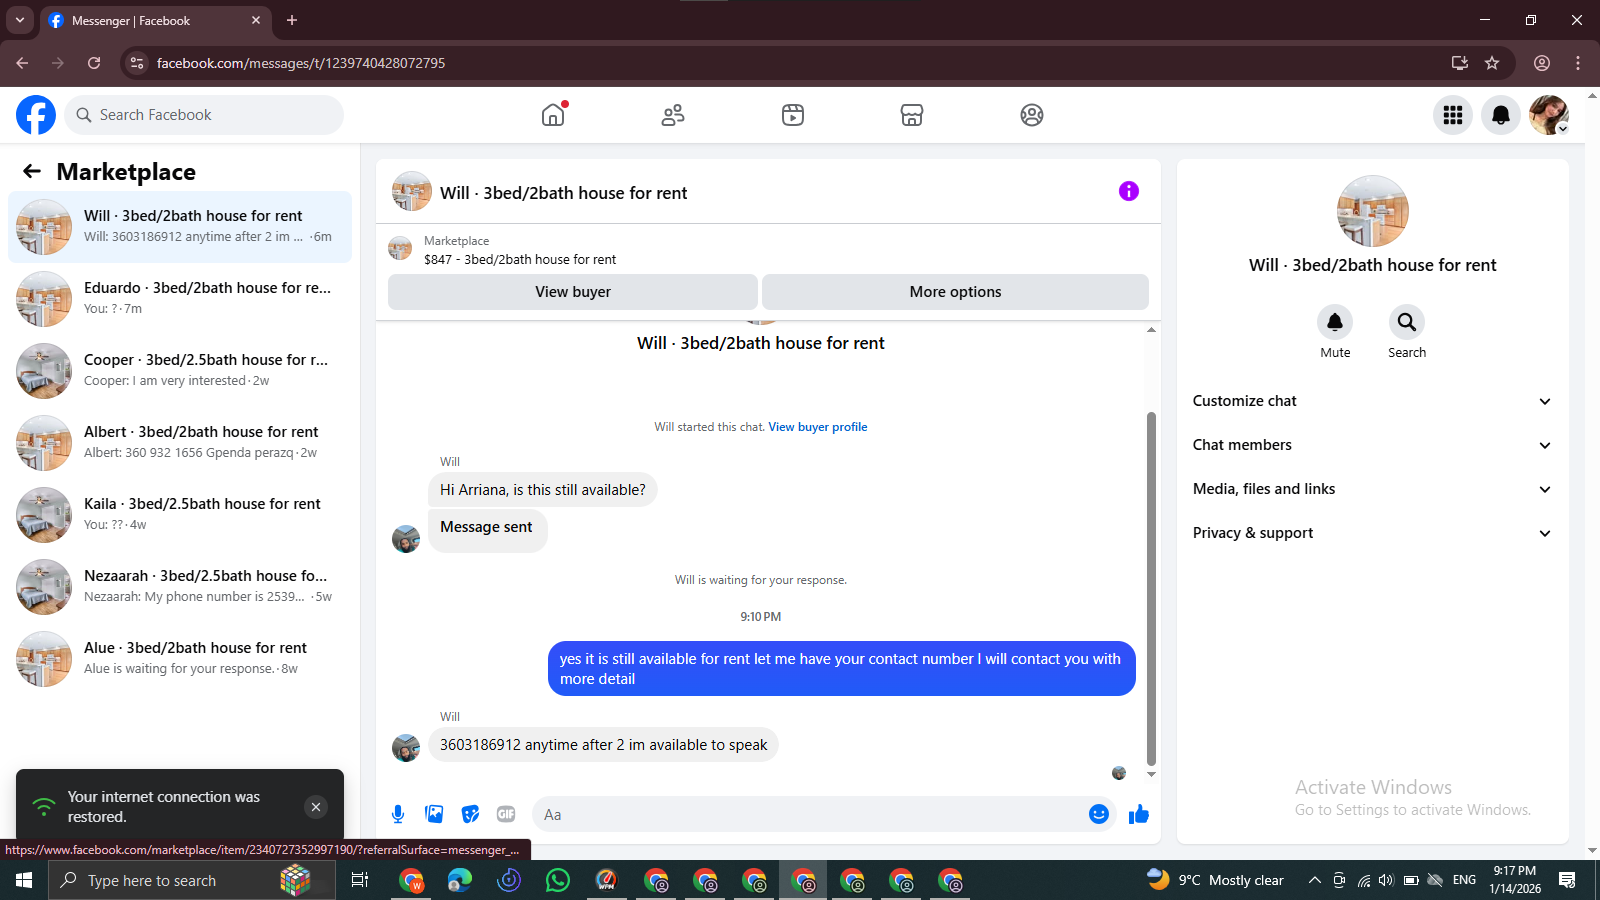The image size is (1600, 900).
Task: Reload the page in Chrome
Action: pyautogui.click(x=94, y=63)
